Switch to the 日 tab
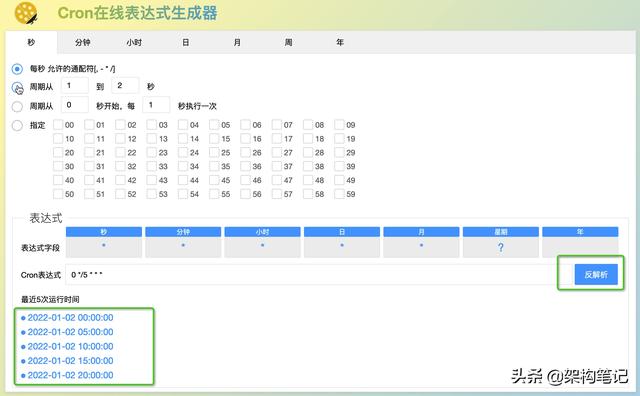Image resolution: width=640 pixels, height=396 pixels. [186, 42]
